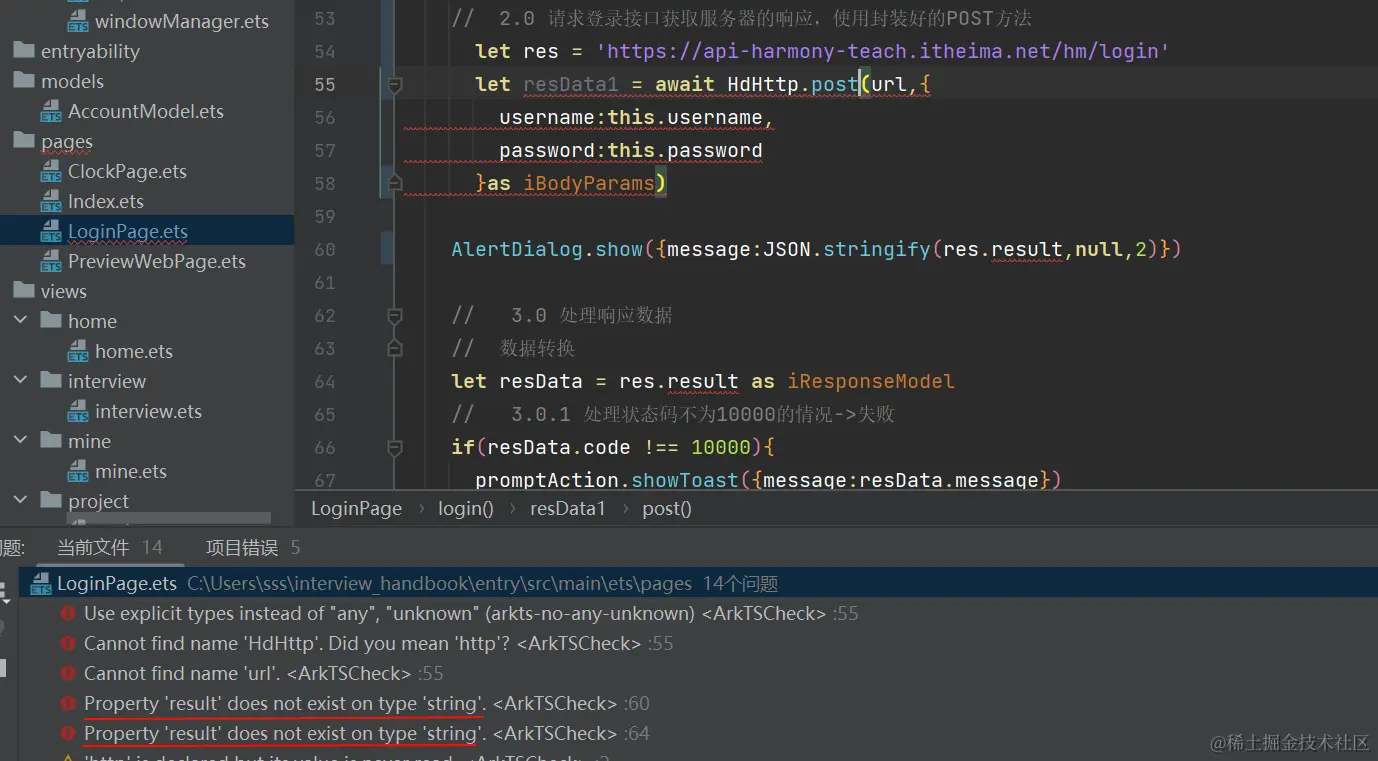Click error icon of 'HdHttp' problem
1378x761 pixels.
pos(68,644)
